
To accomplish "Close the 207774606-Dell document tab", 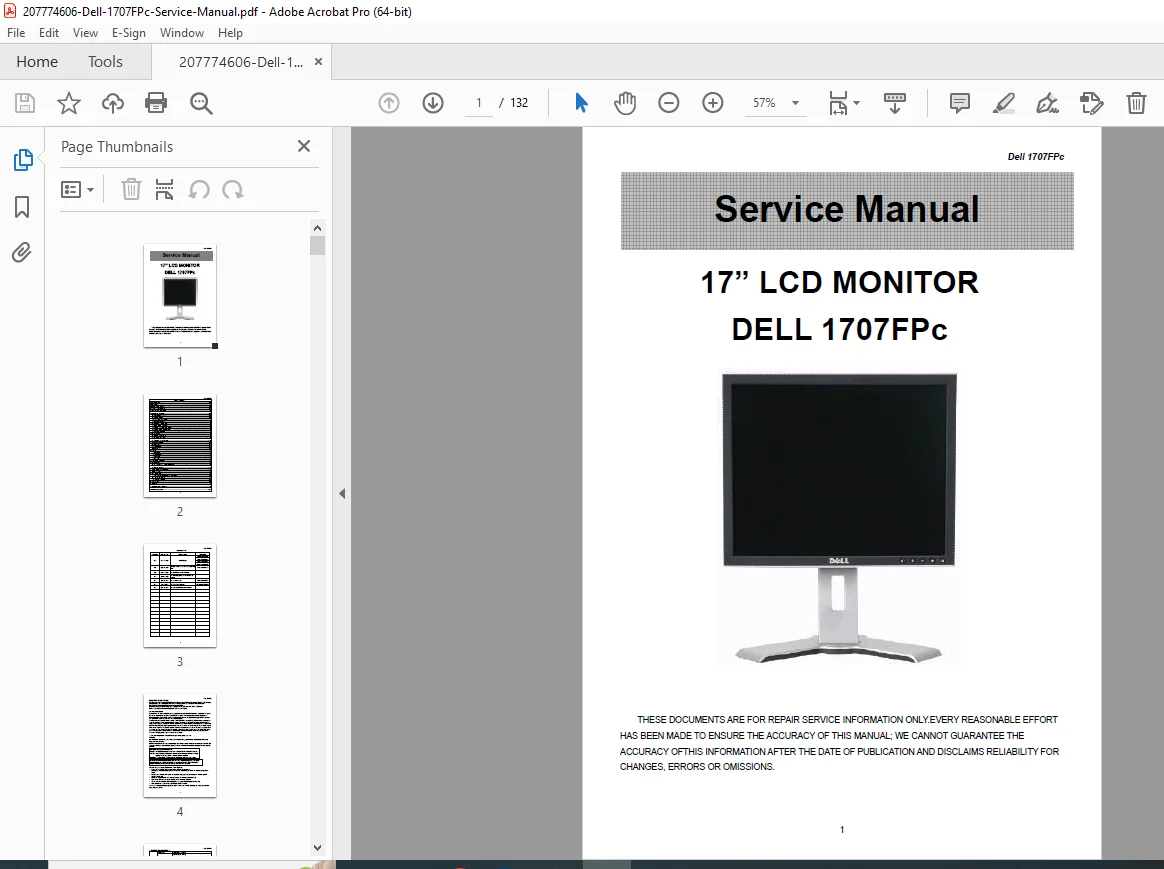I will pos(318,62).
